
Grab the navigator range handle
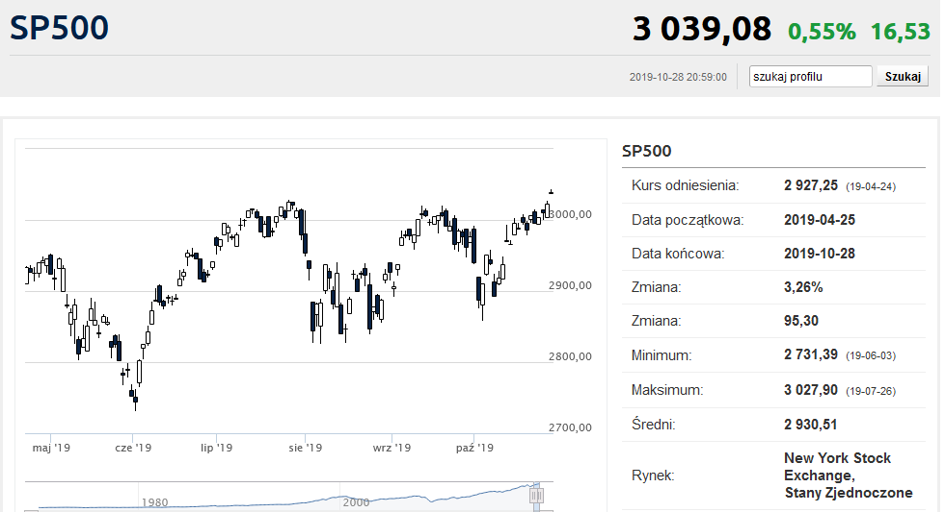point(536,496)
